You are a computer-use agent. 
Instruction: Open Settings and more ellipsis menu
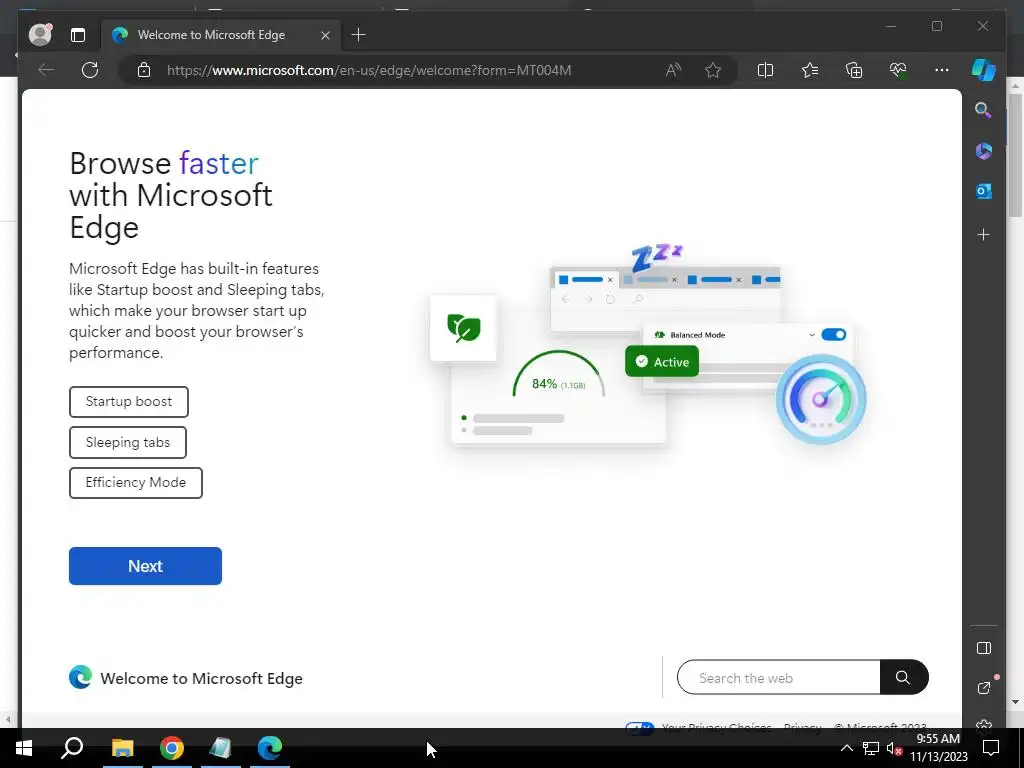942,70
